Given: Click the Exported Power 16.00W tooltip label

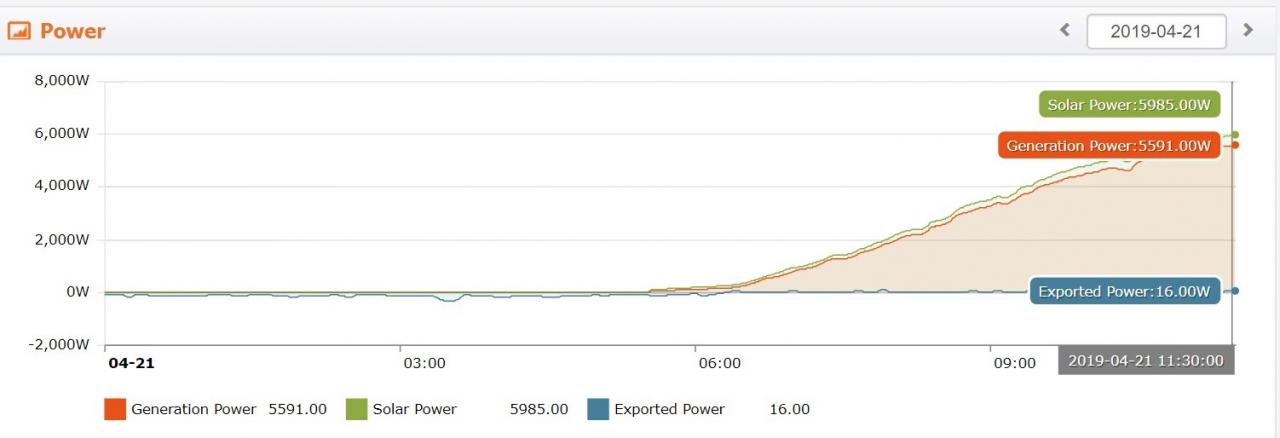Looking at the screenshot, I should coord(1125,291).
